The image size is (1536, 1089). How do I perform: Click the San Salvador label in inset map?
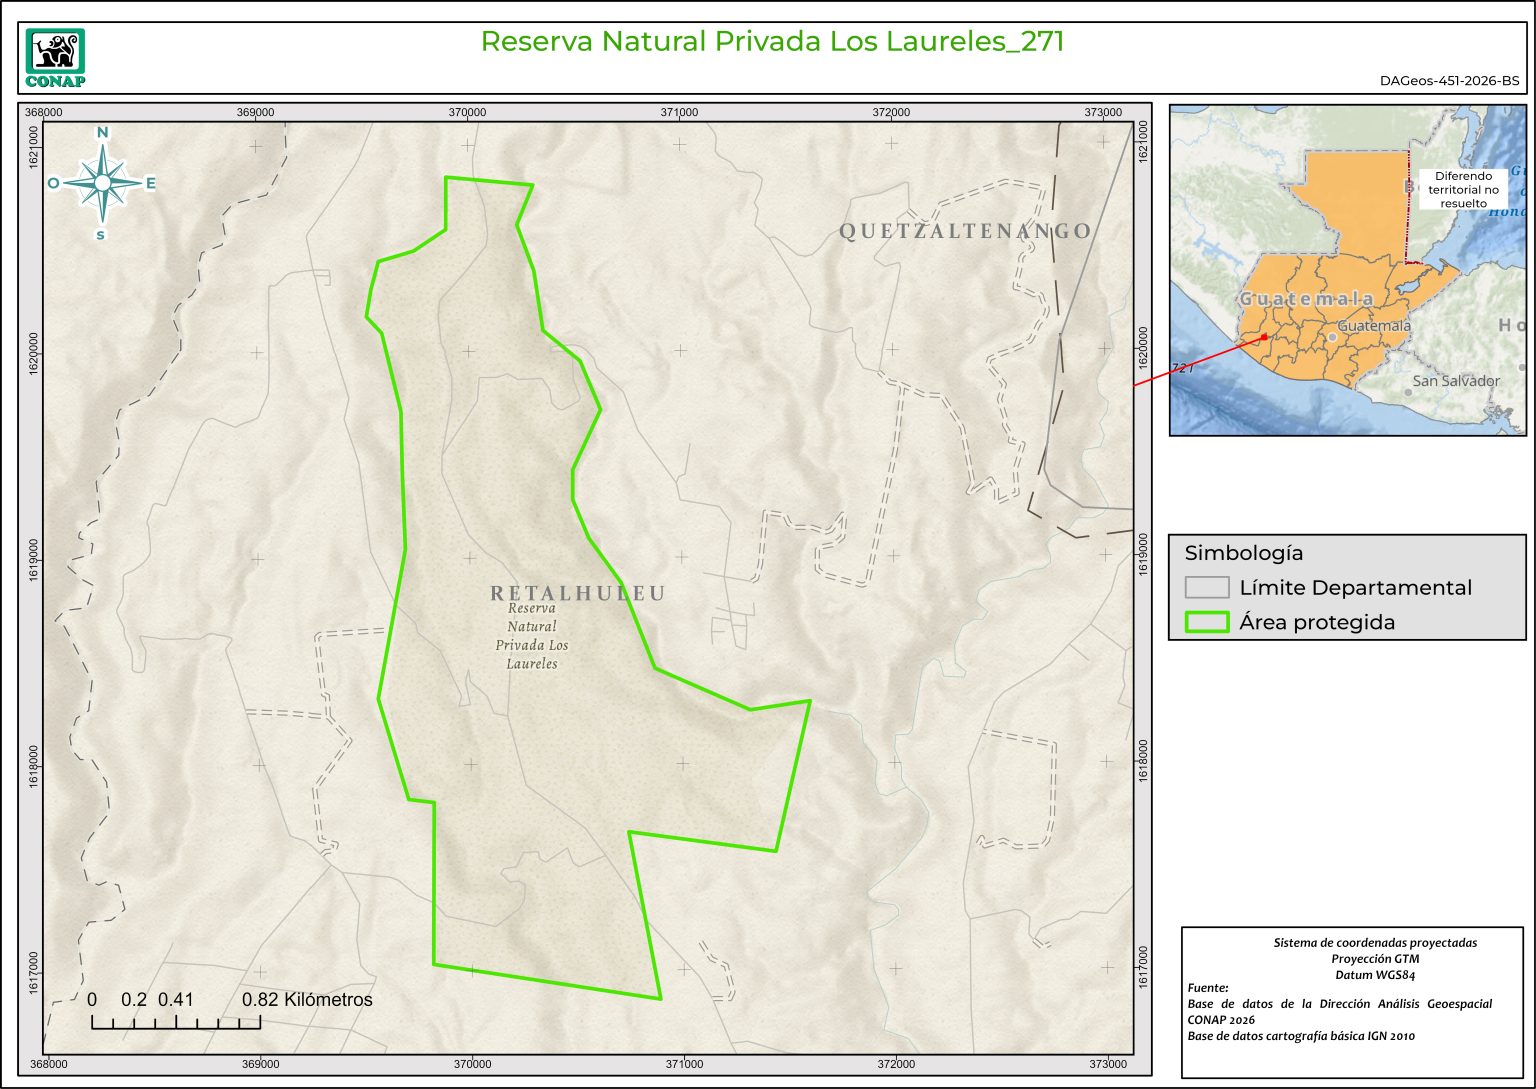coord(1455,381)
